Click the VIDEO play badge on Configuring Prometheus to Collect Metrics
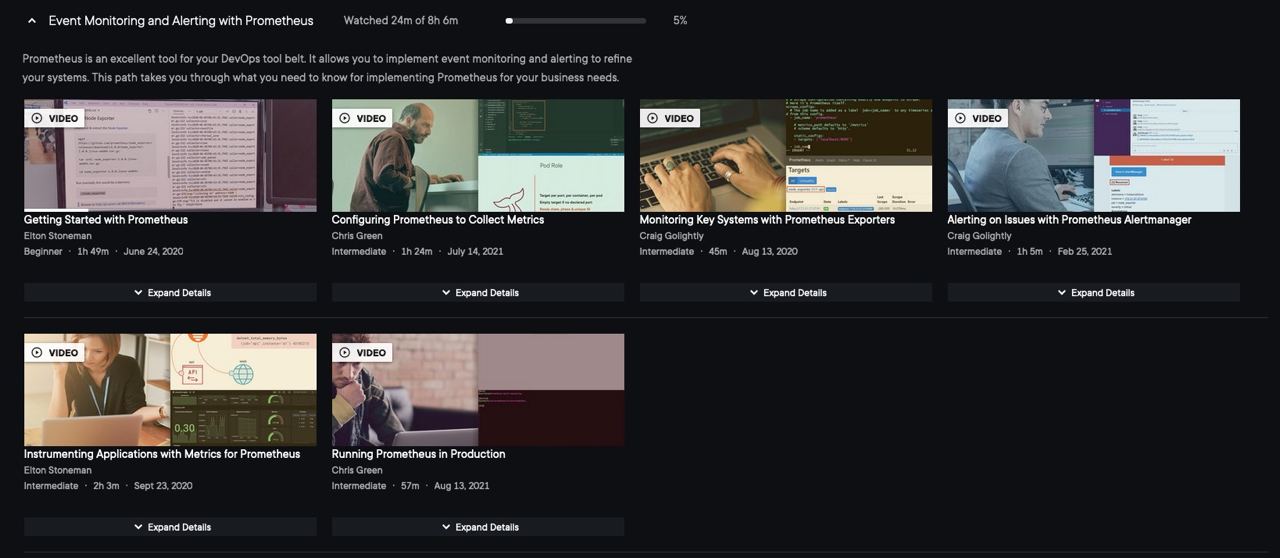The width and height of the screenshot is (1280, 558). click(x=362, y=118)
